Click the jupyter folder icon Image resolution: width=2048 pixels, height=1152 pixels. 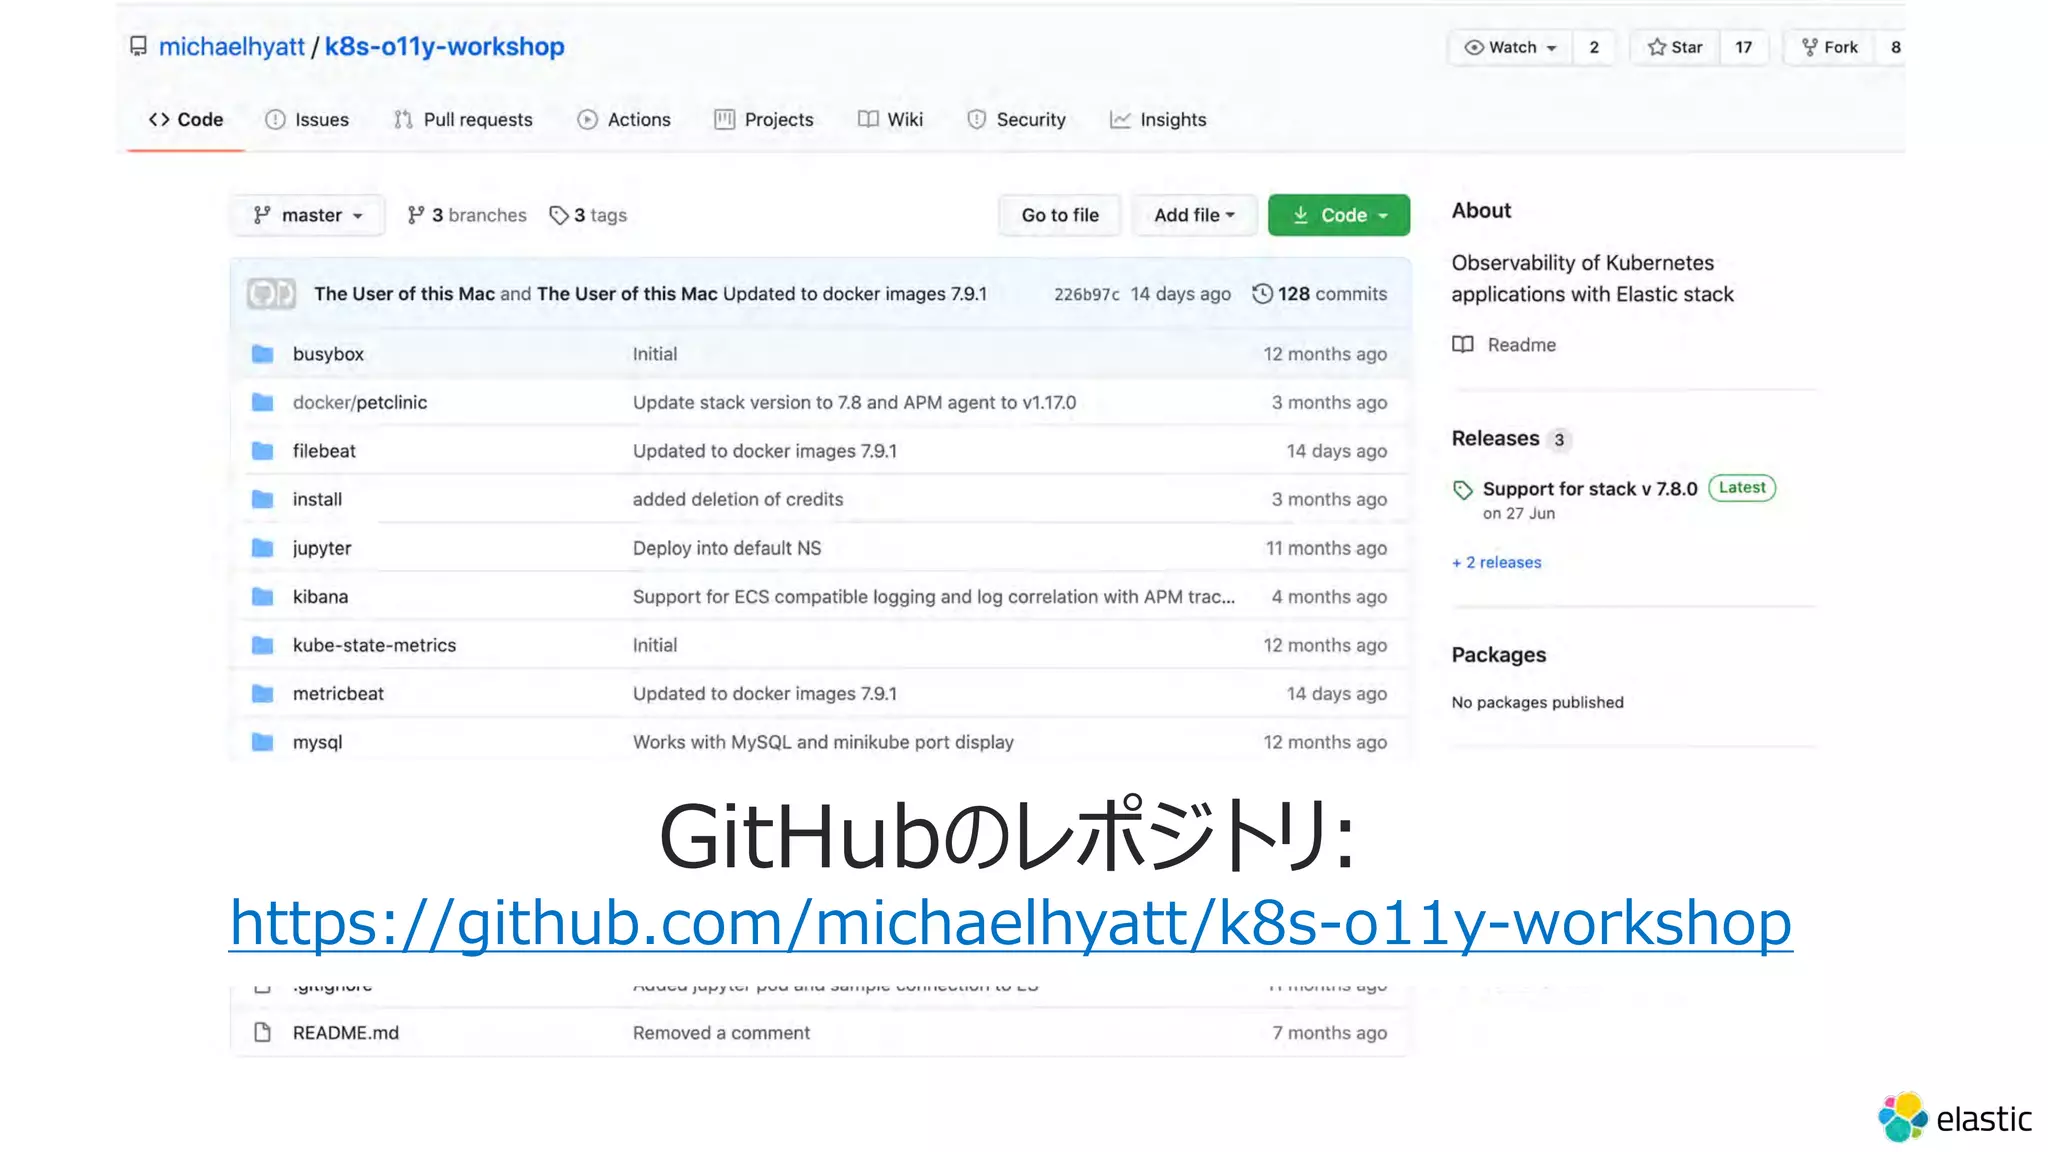[262, 548]
